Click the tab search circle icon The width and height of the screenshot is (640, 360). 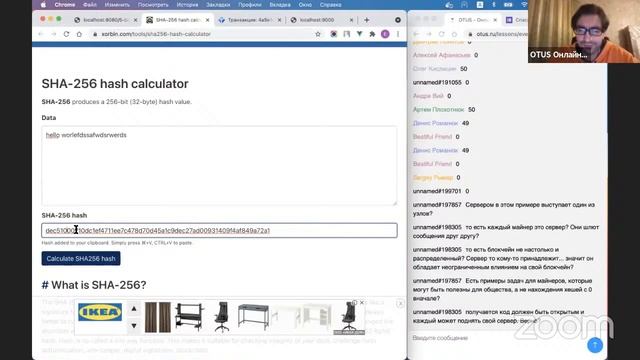[x=398, y=20]
